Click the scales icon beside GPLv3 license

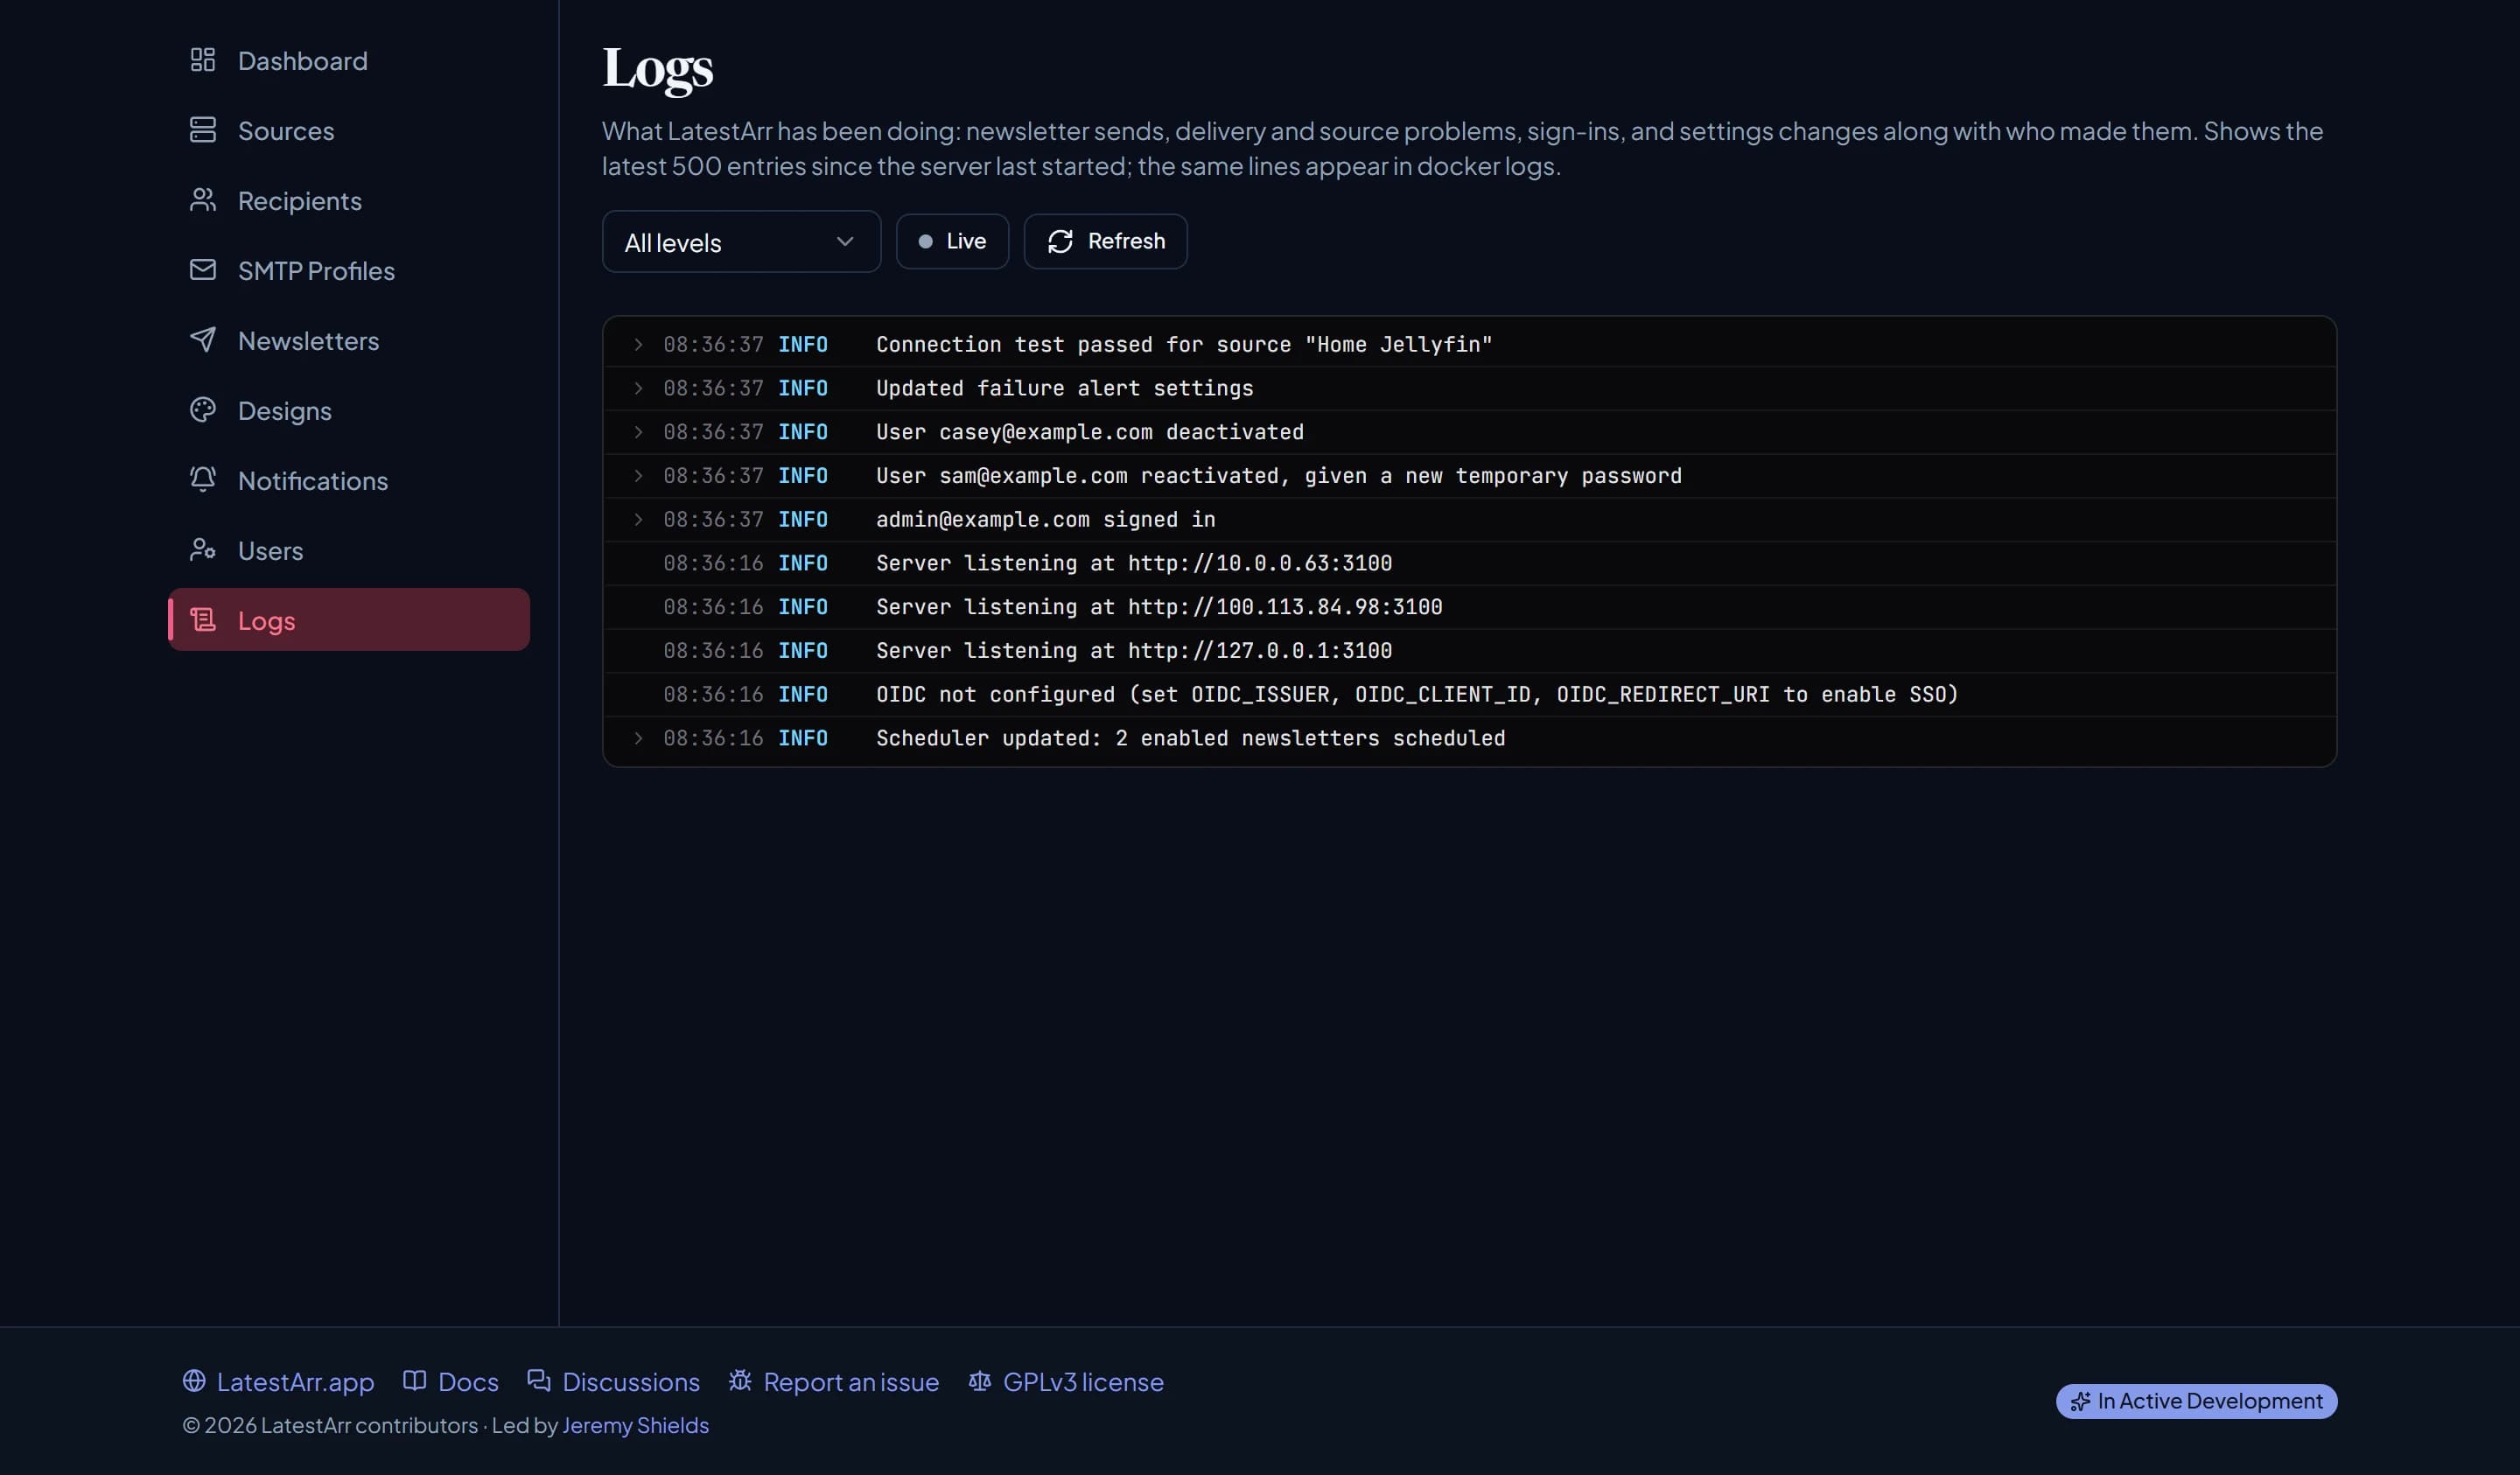[980, 1381]
